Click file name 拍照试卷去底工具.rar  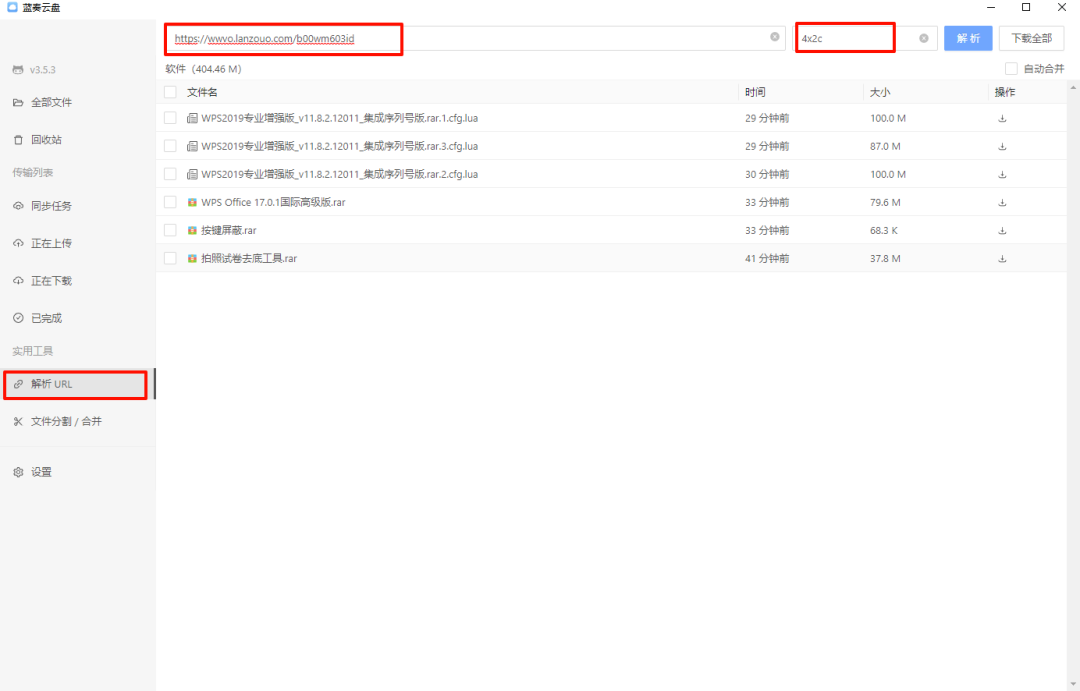(249, 258)
